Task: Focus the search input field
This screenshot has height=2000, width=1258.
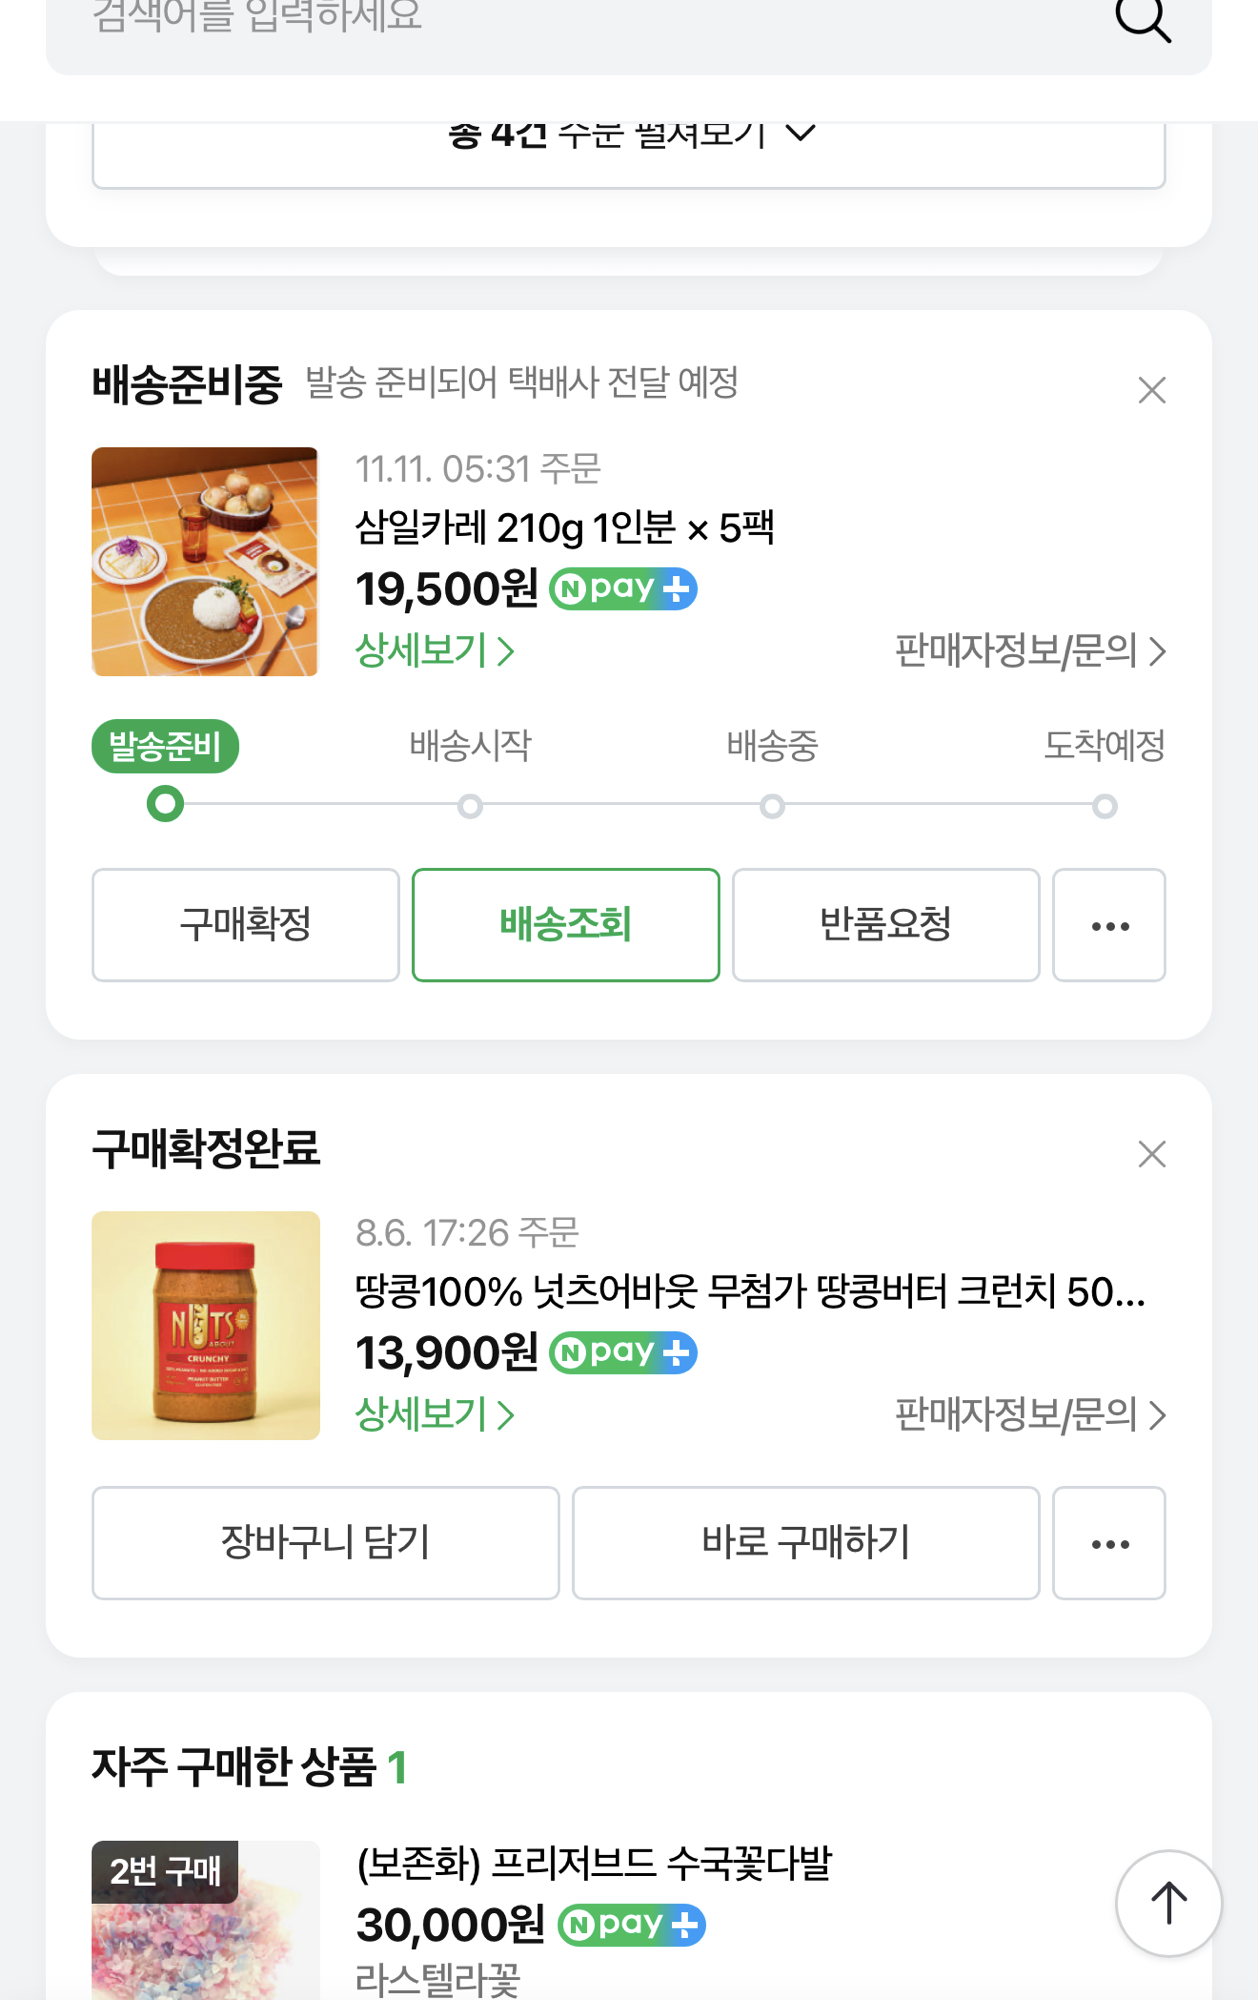Action: point(560,20)
